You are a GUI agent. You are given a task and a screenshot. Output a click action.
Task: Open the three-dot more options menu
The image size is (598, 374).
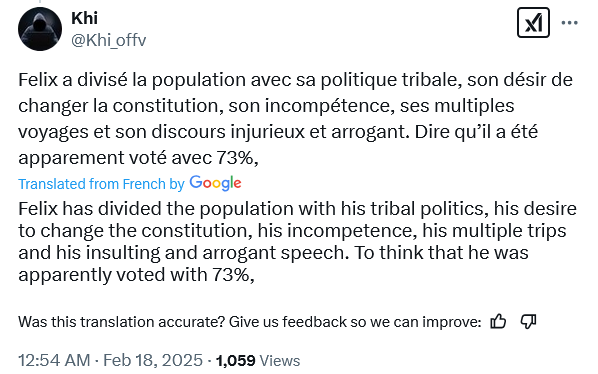tap(569, 23)
